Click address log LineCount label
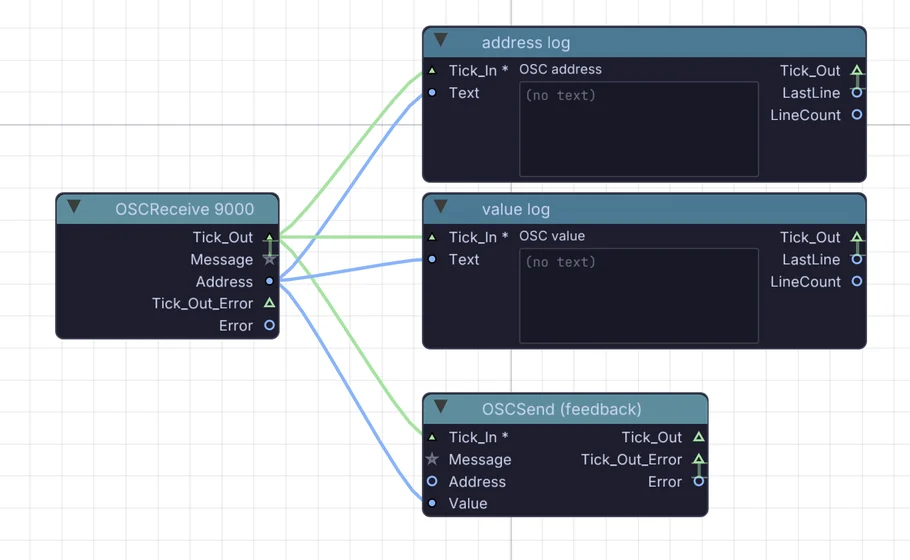The image size is (910, 560). pyautogui.click(x=806, y=115)
